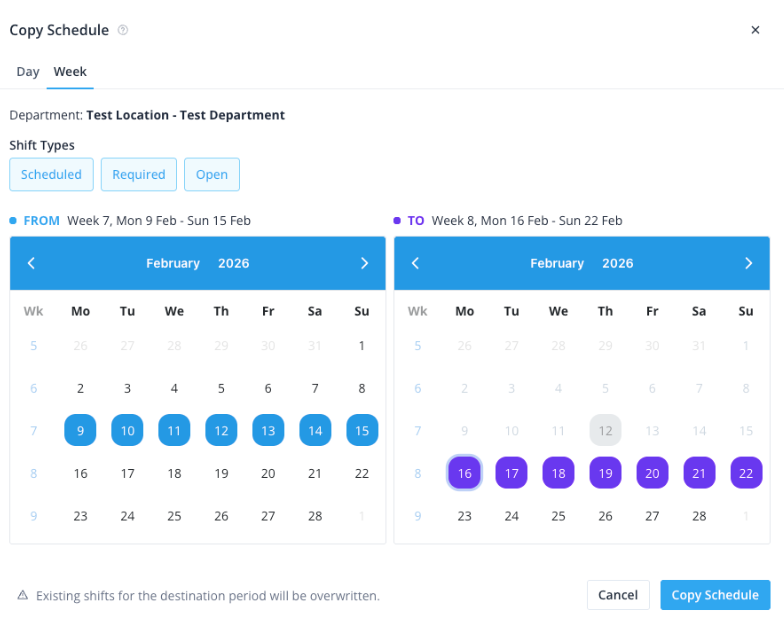The height and width of the screenshot is (624, 784).
Task: Close the Copy Schedule dialog
Action: (755, 30)
